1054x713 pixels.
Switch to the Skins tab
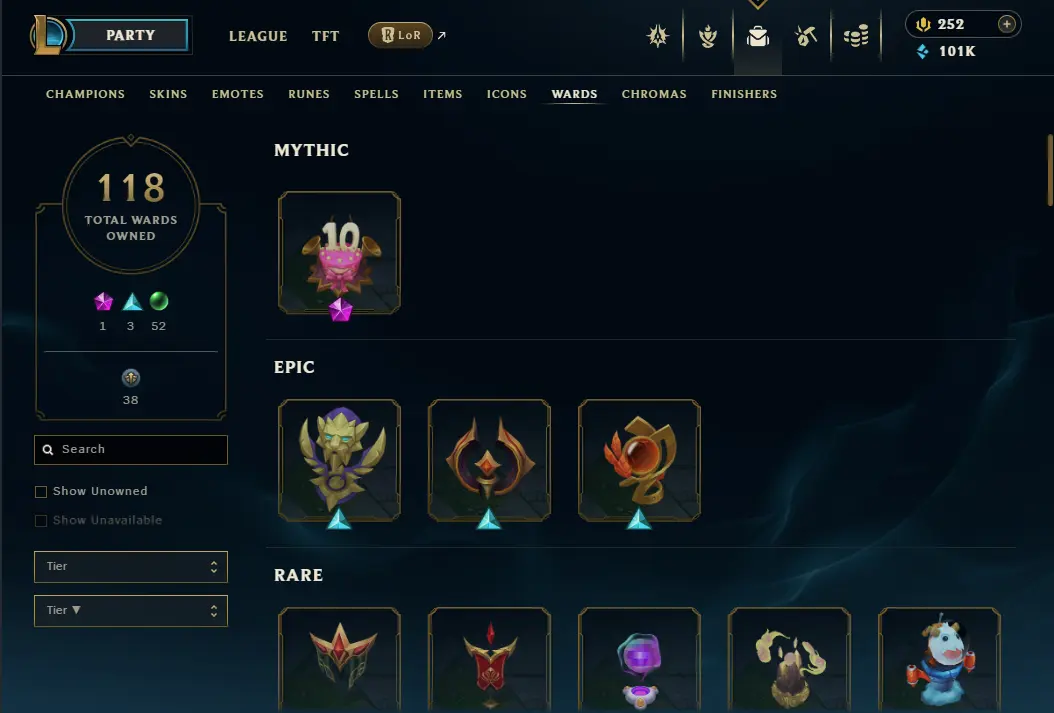coord(168,94)
